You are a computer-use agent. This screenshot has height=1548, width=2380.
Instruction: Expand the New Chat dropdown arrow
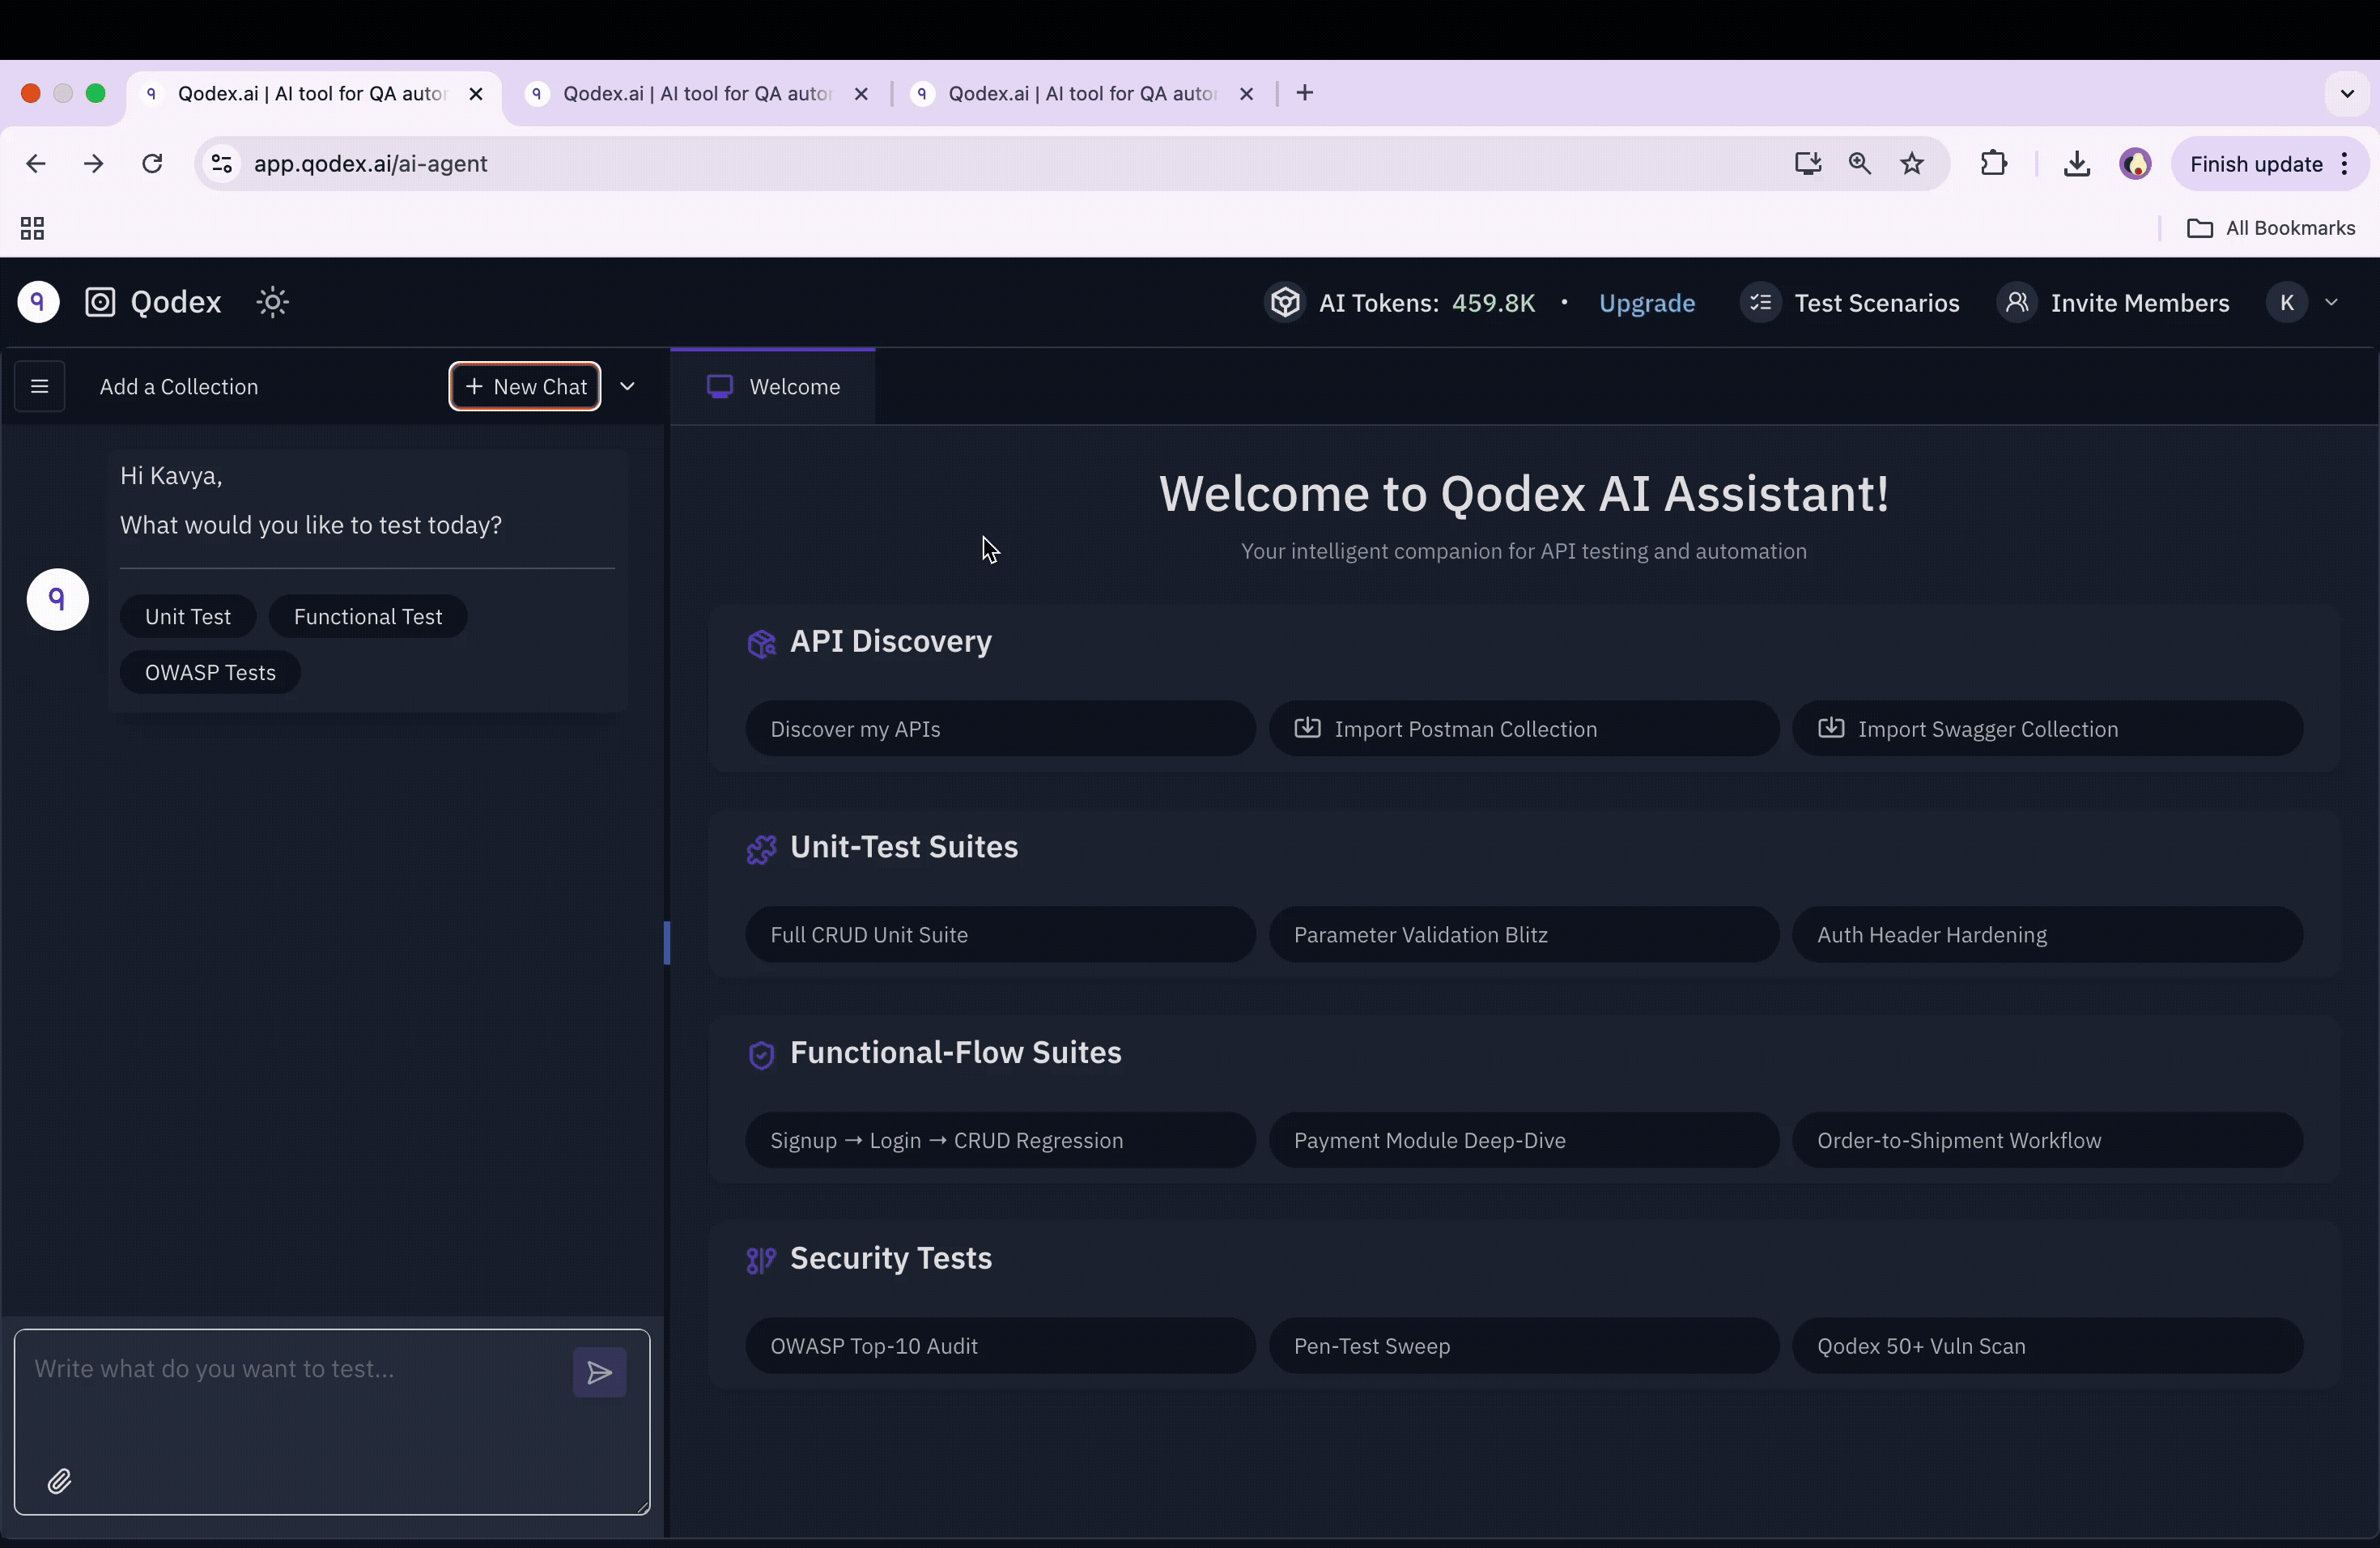pos(628,386)
